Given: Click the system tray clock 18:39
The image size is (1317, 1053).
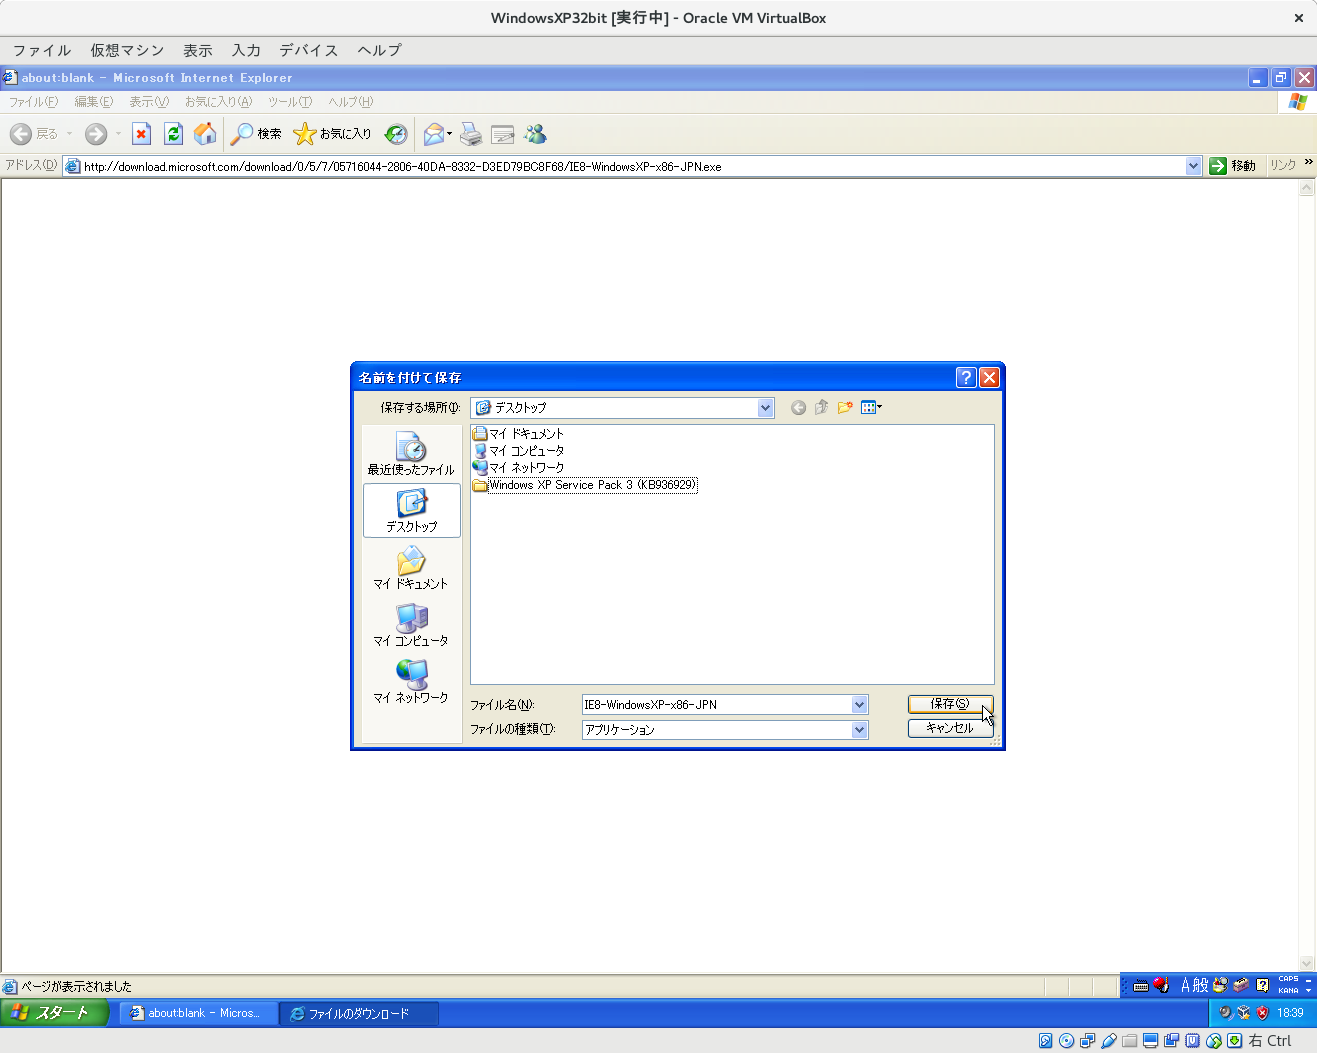Looking at the screenshot, I should pyautogui.click(x=1290, y=1013).
